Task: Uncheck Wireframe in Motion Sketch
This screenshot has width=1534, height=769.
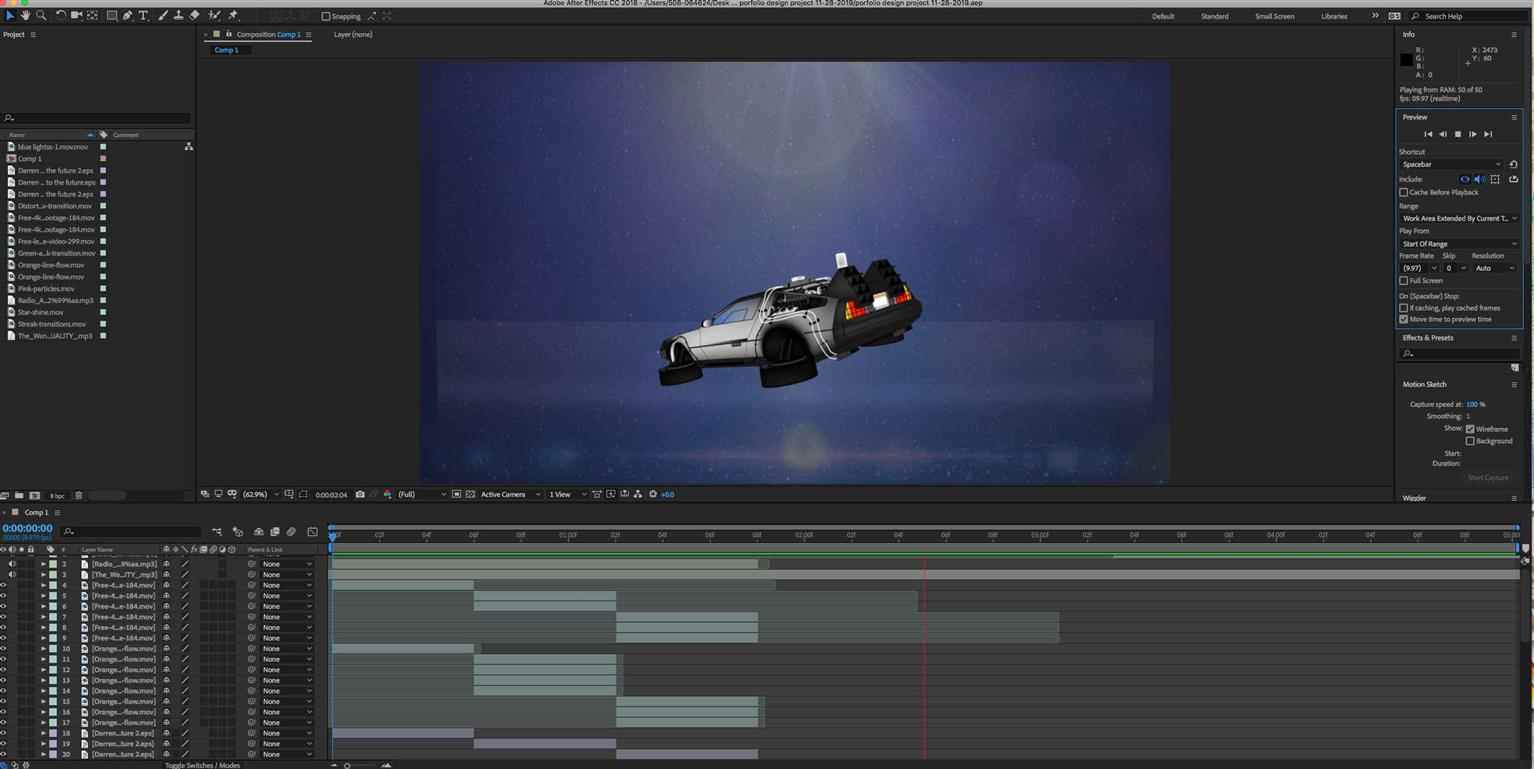Action: coord(1470,429)
